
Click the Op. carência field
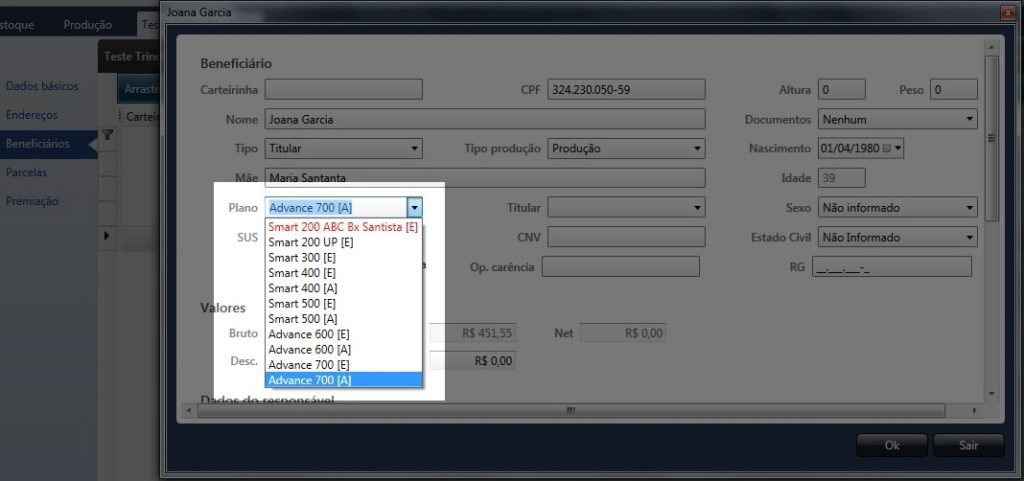pos(620,266)
